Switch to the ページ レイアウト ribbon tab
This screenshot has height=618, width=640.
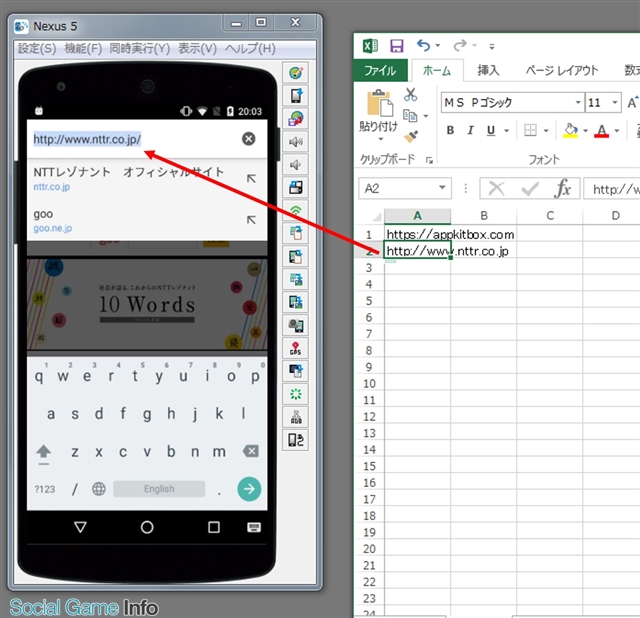pos(562,70)
